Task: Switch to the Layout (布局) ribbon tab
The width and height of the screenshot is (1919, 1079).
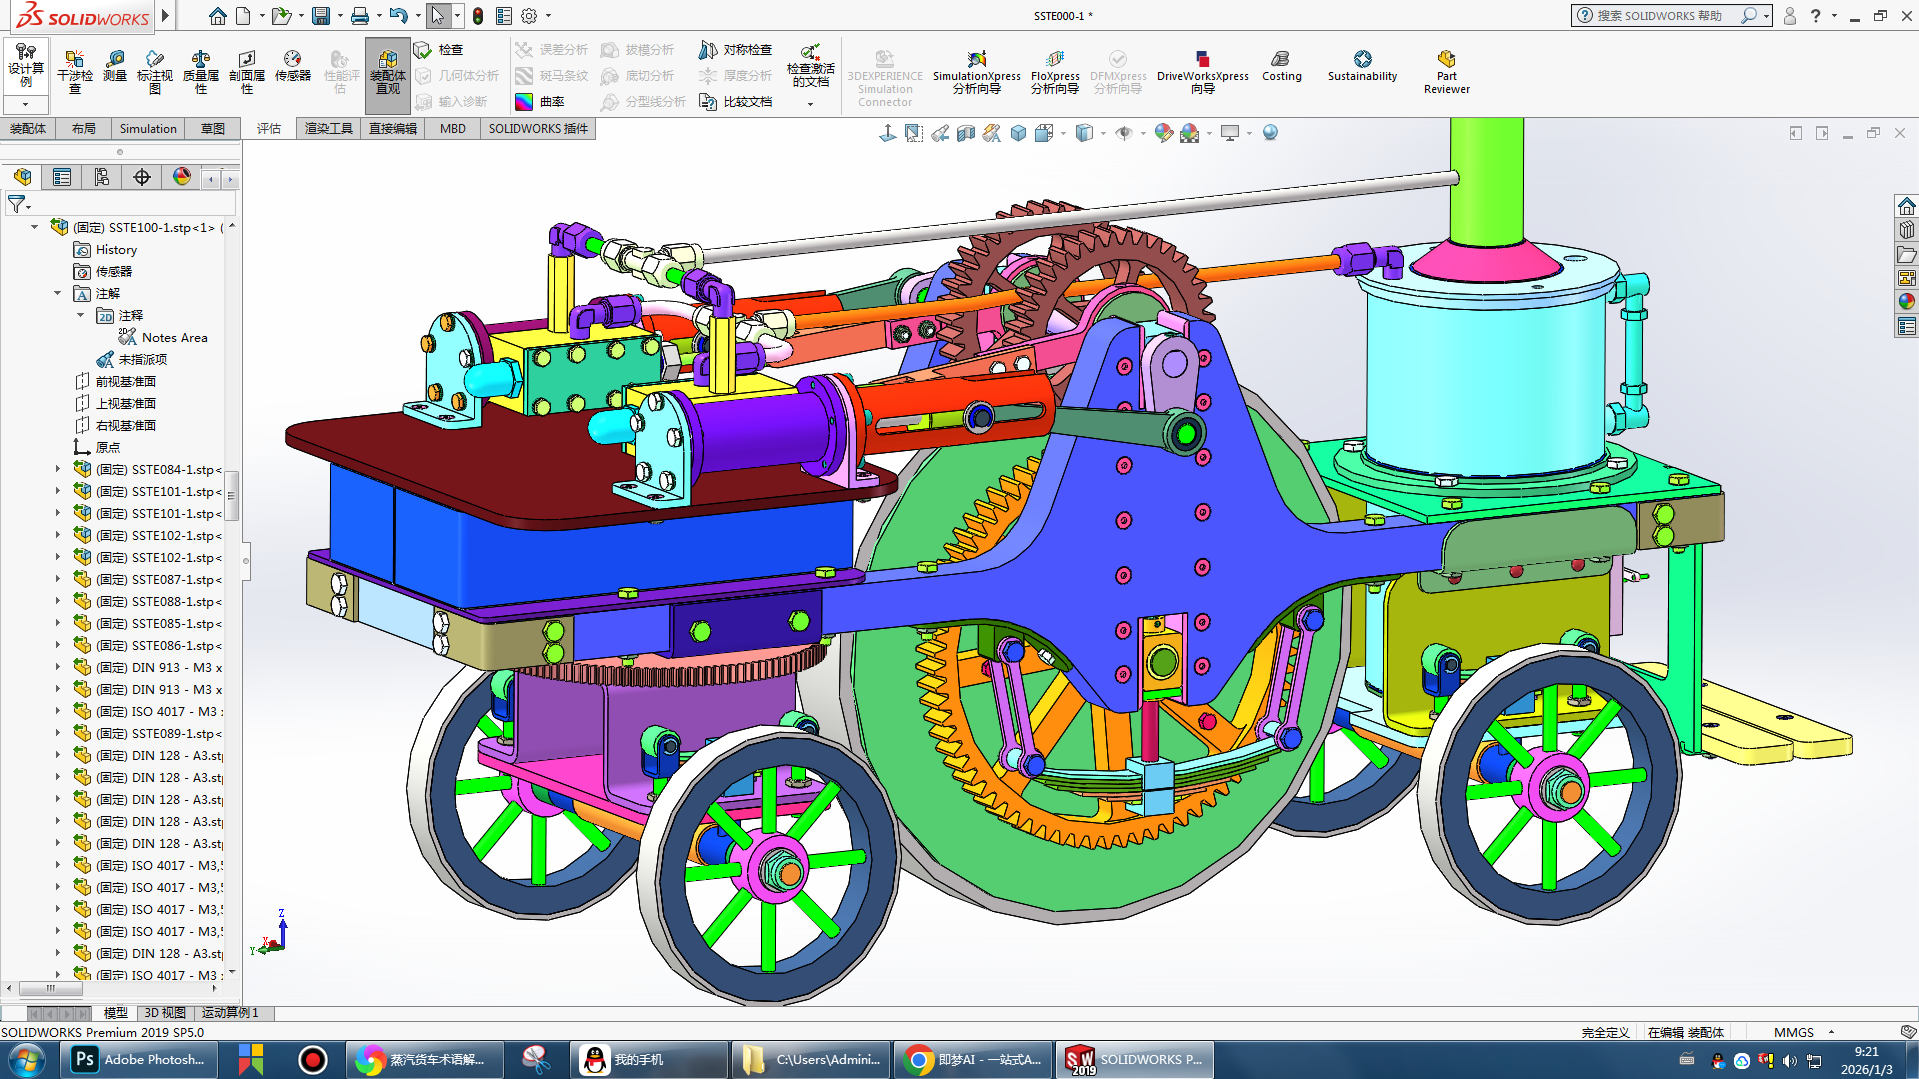Action: click(x=84, y=128)
